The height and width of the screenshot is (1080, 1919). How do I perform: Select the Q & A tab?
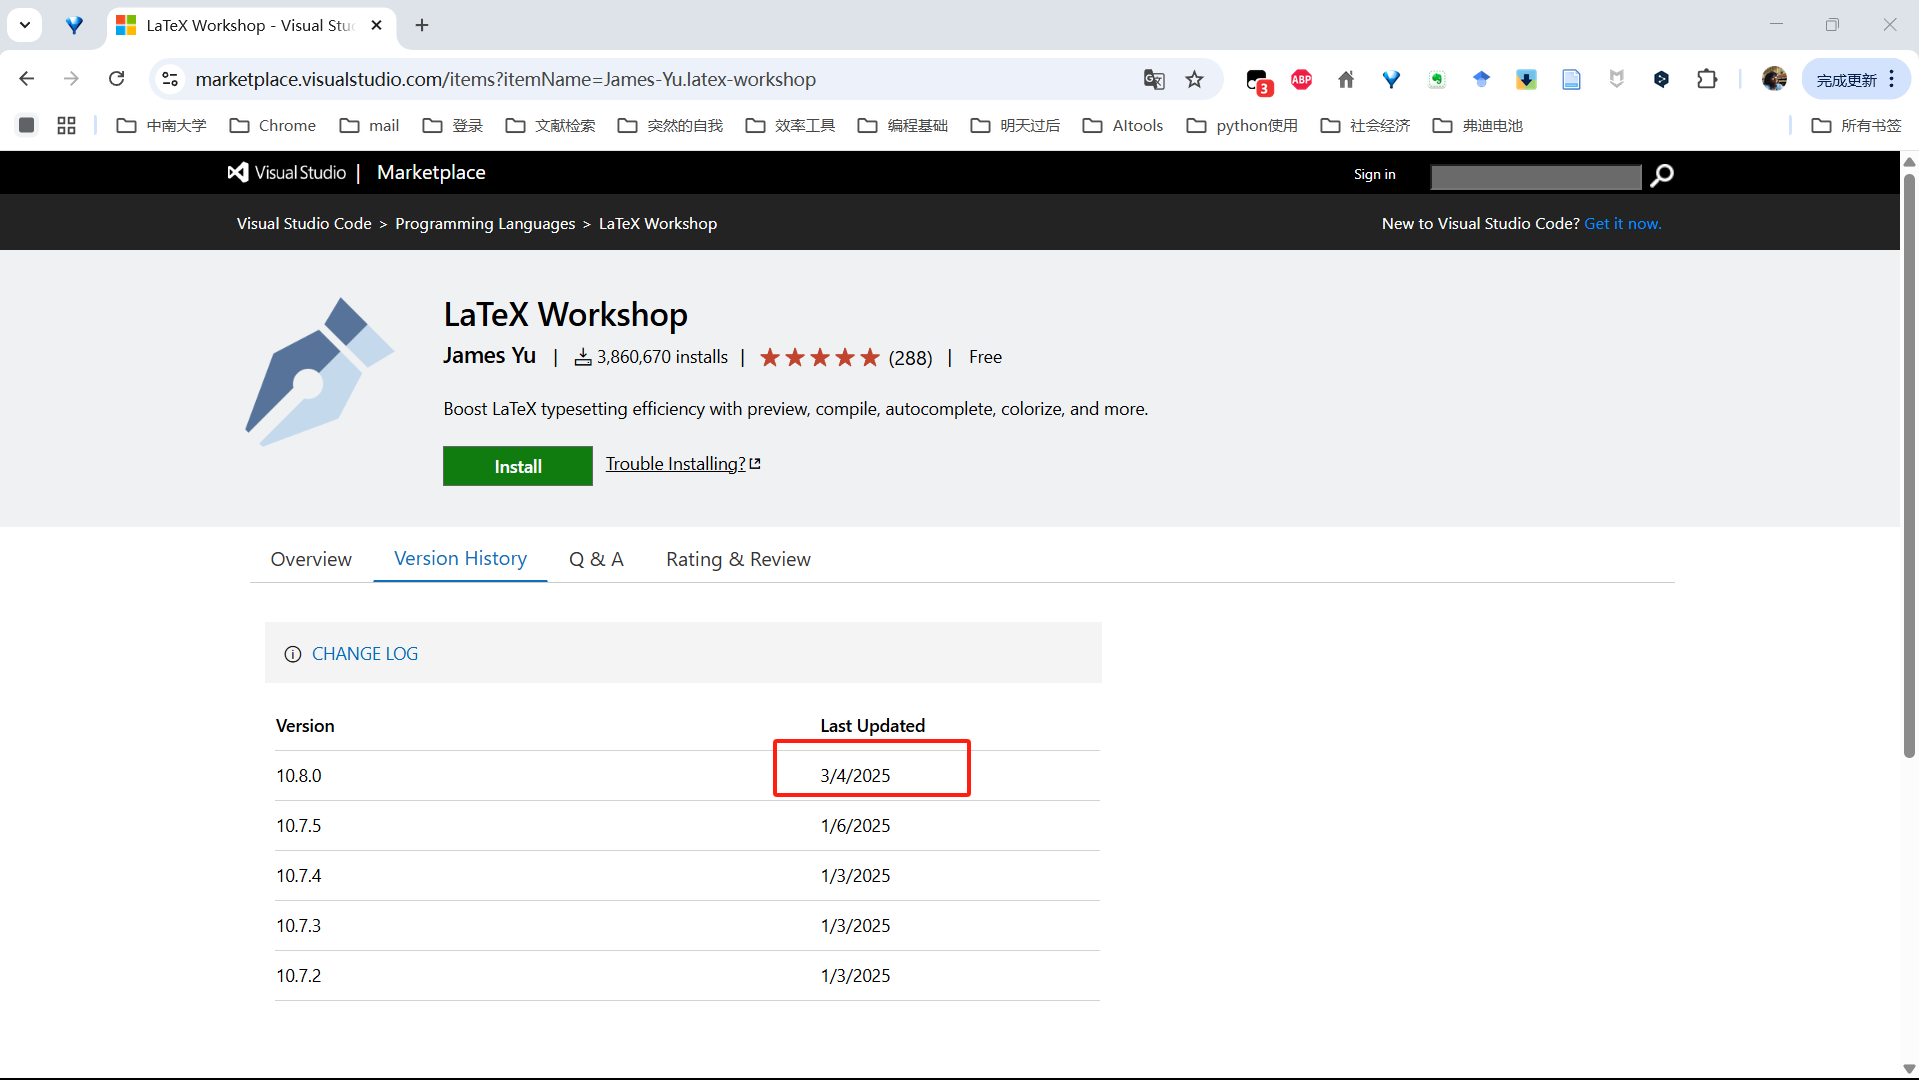(596, 559)
